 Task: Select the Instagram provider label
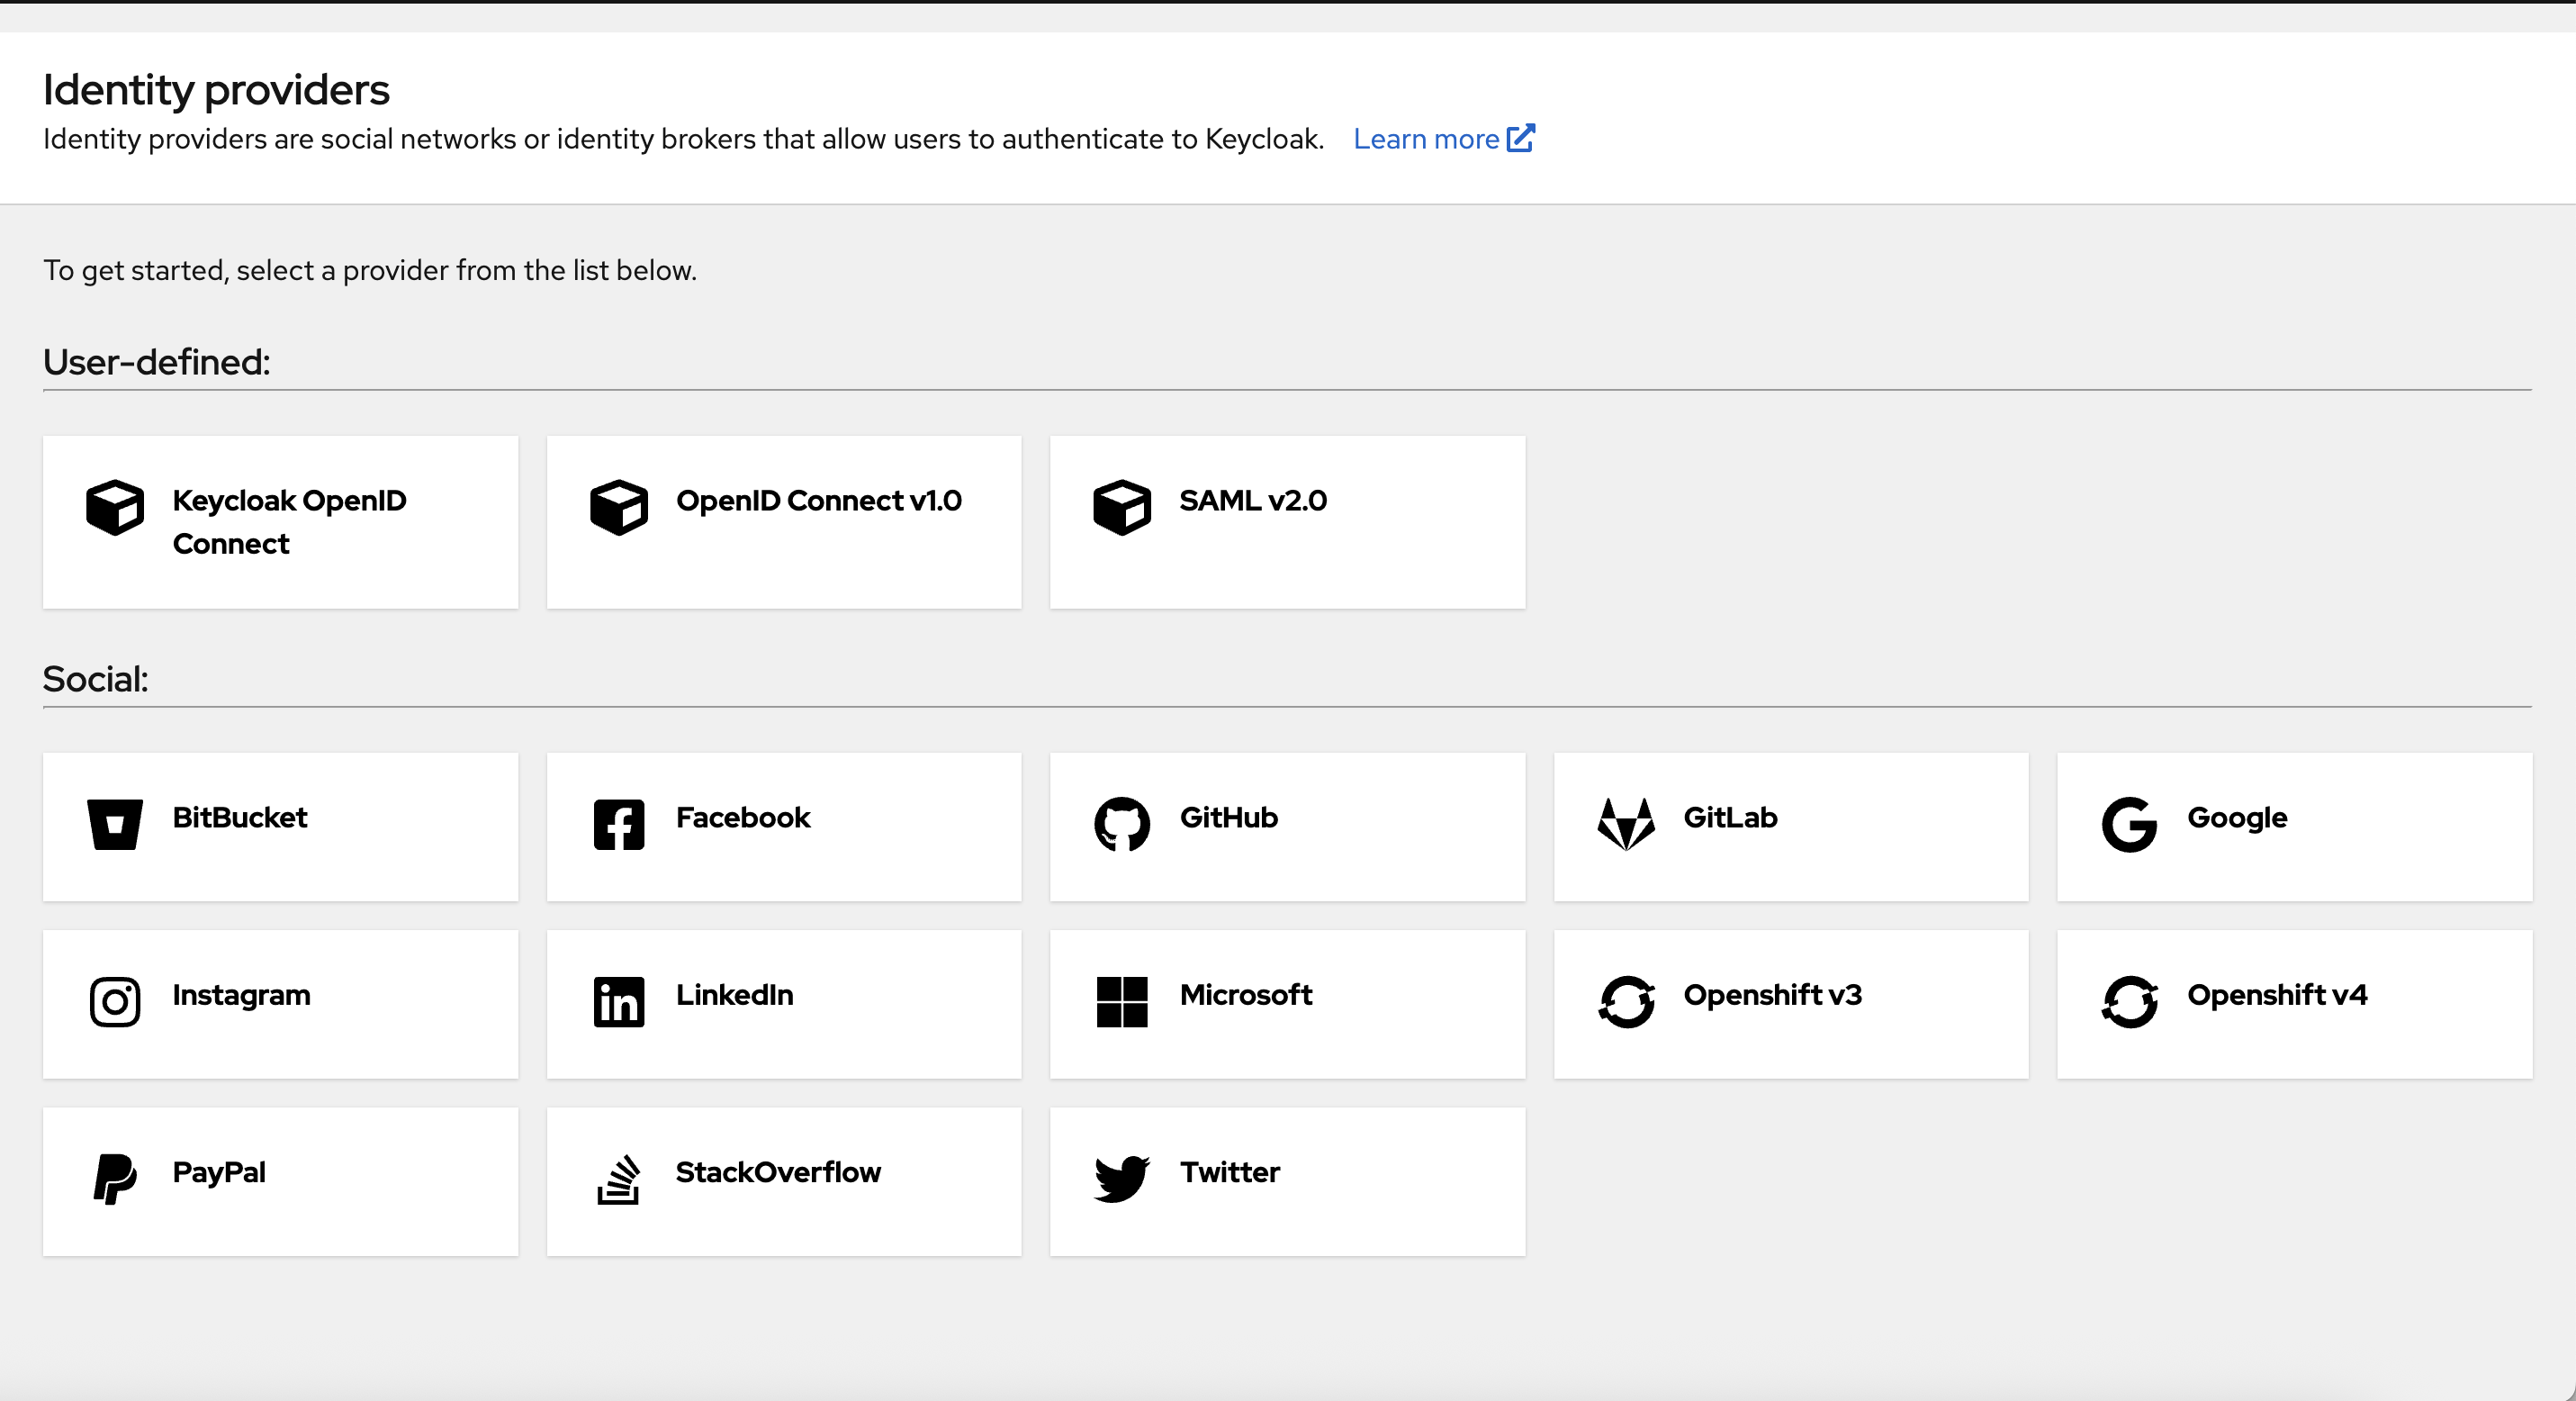(242, 996)
